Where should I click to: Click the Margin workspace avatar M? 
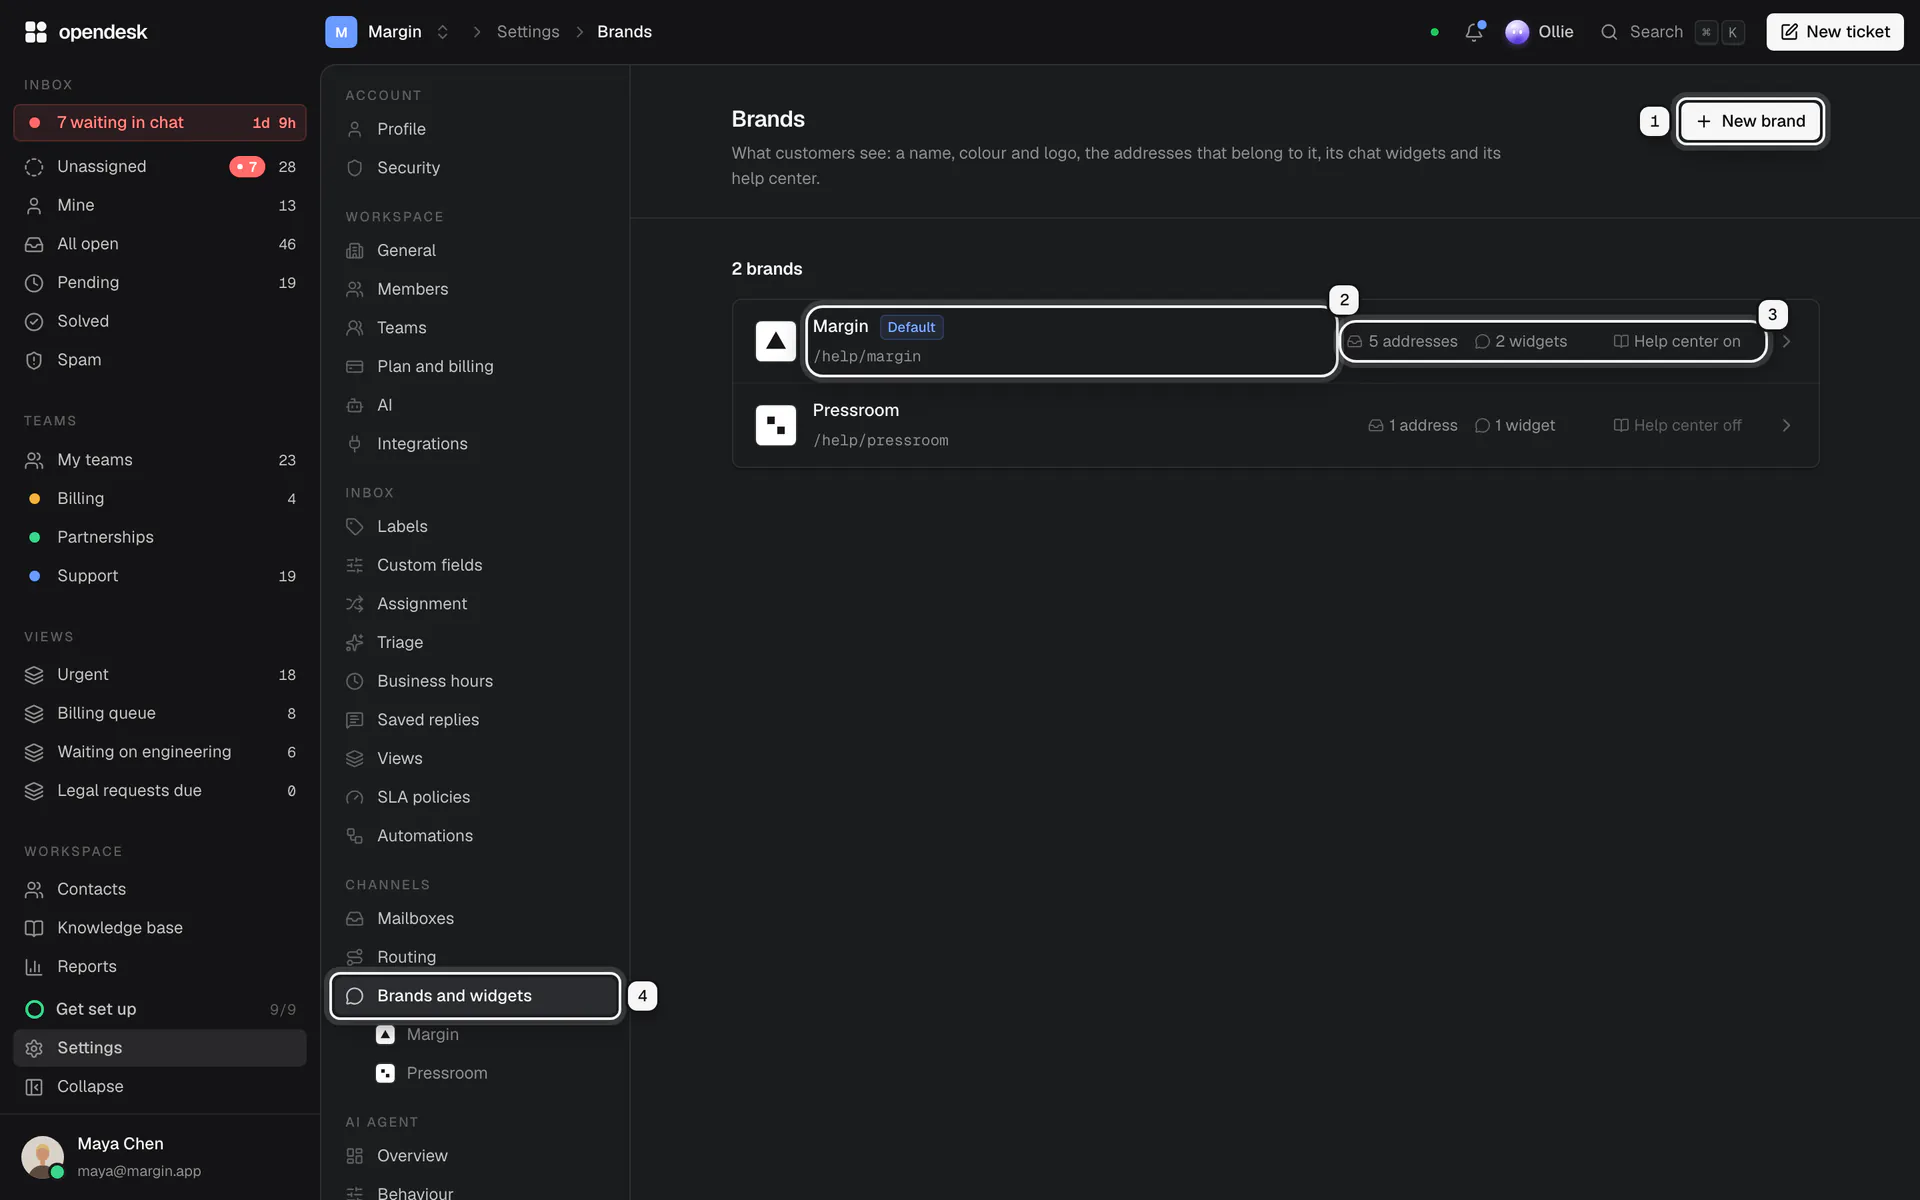[x=341, y=32]
